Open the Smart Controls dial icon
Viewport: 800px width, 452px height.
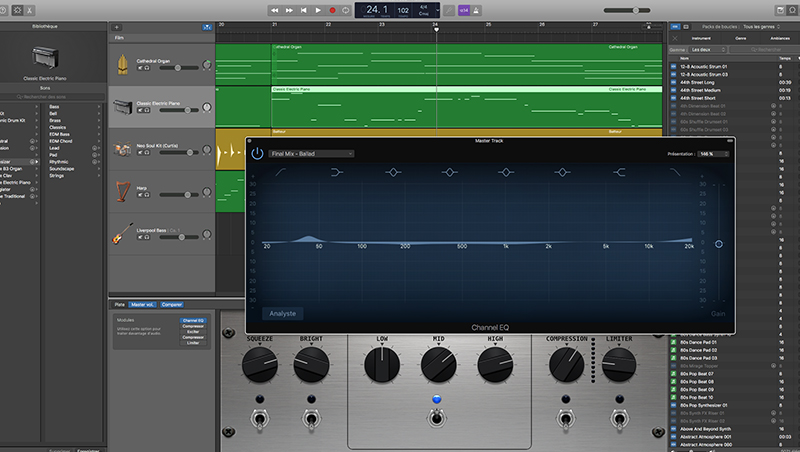(x=17, y=10)
